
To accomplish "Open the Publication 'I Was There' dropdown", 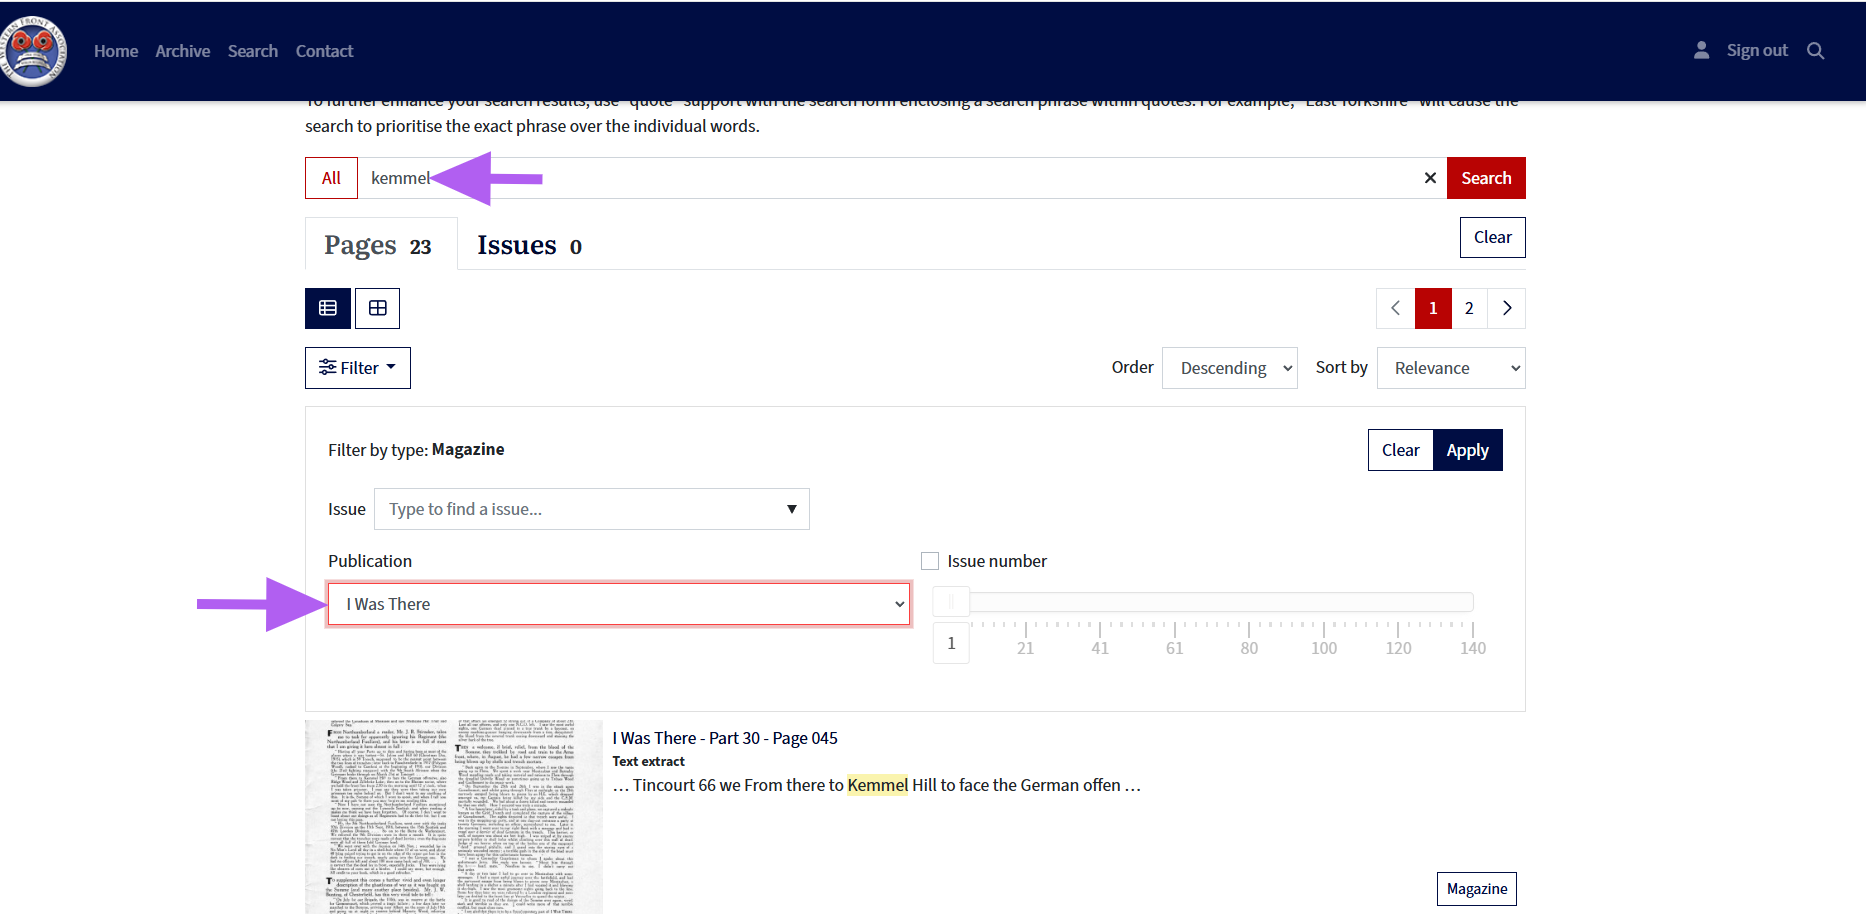I will click(619, 604).
